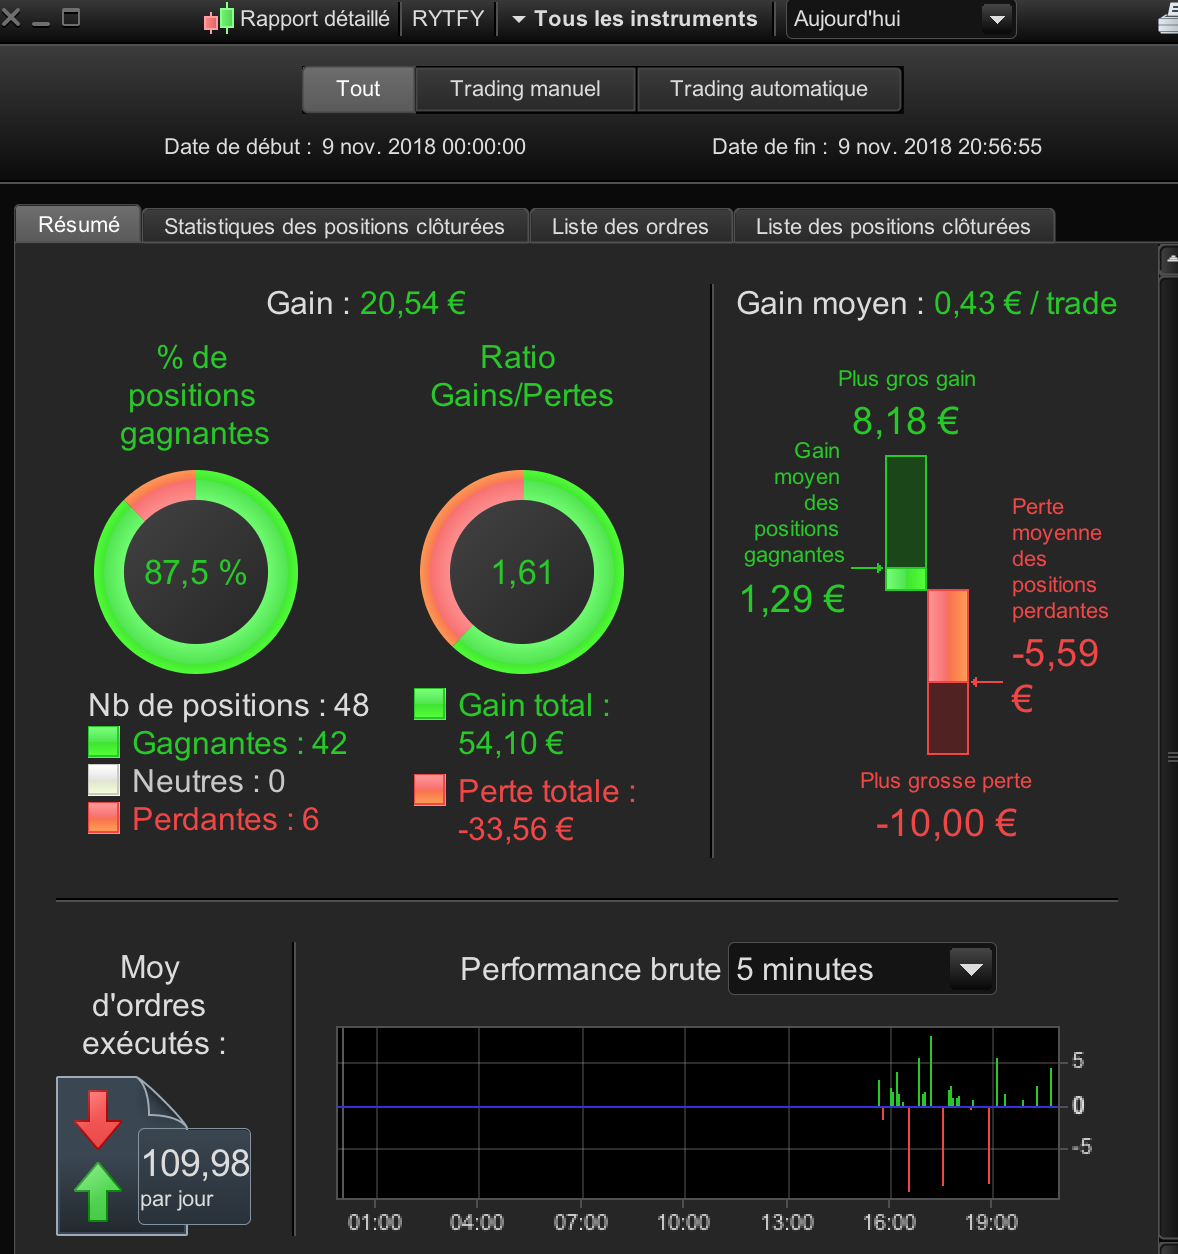Click the candlestick Rapport détaillé icon

219,18
